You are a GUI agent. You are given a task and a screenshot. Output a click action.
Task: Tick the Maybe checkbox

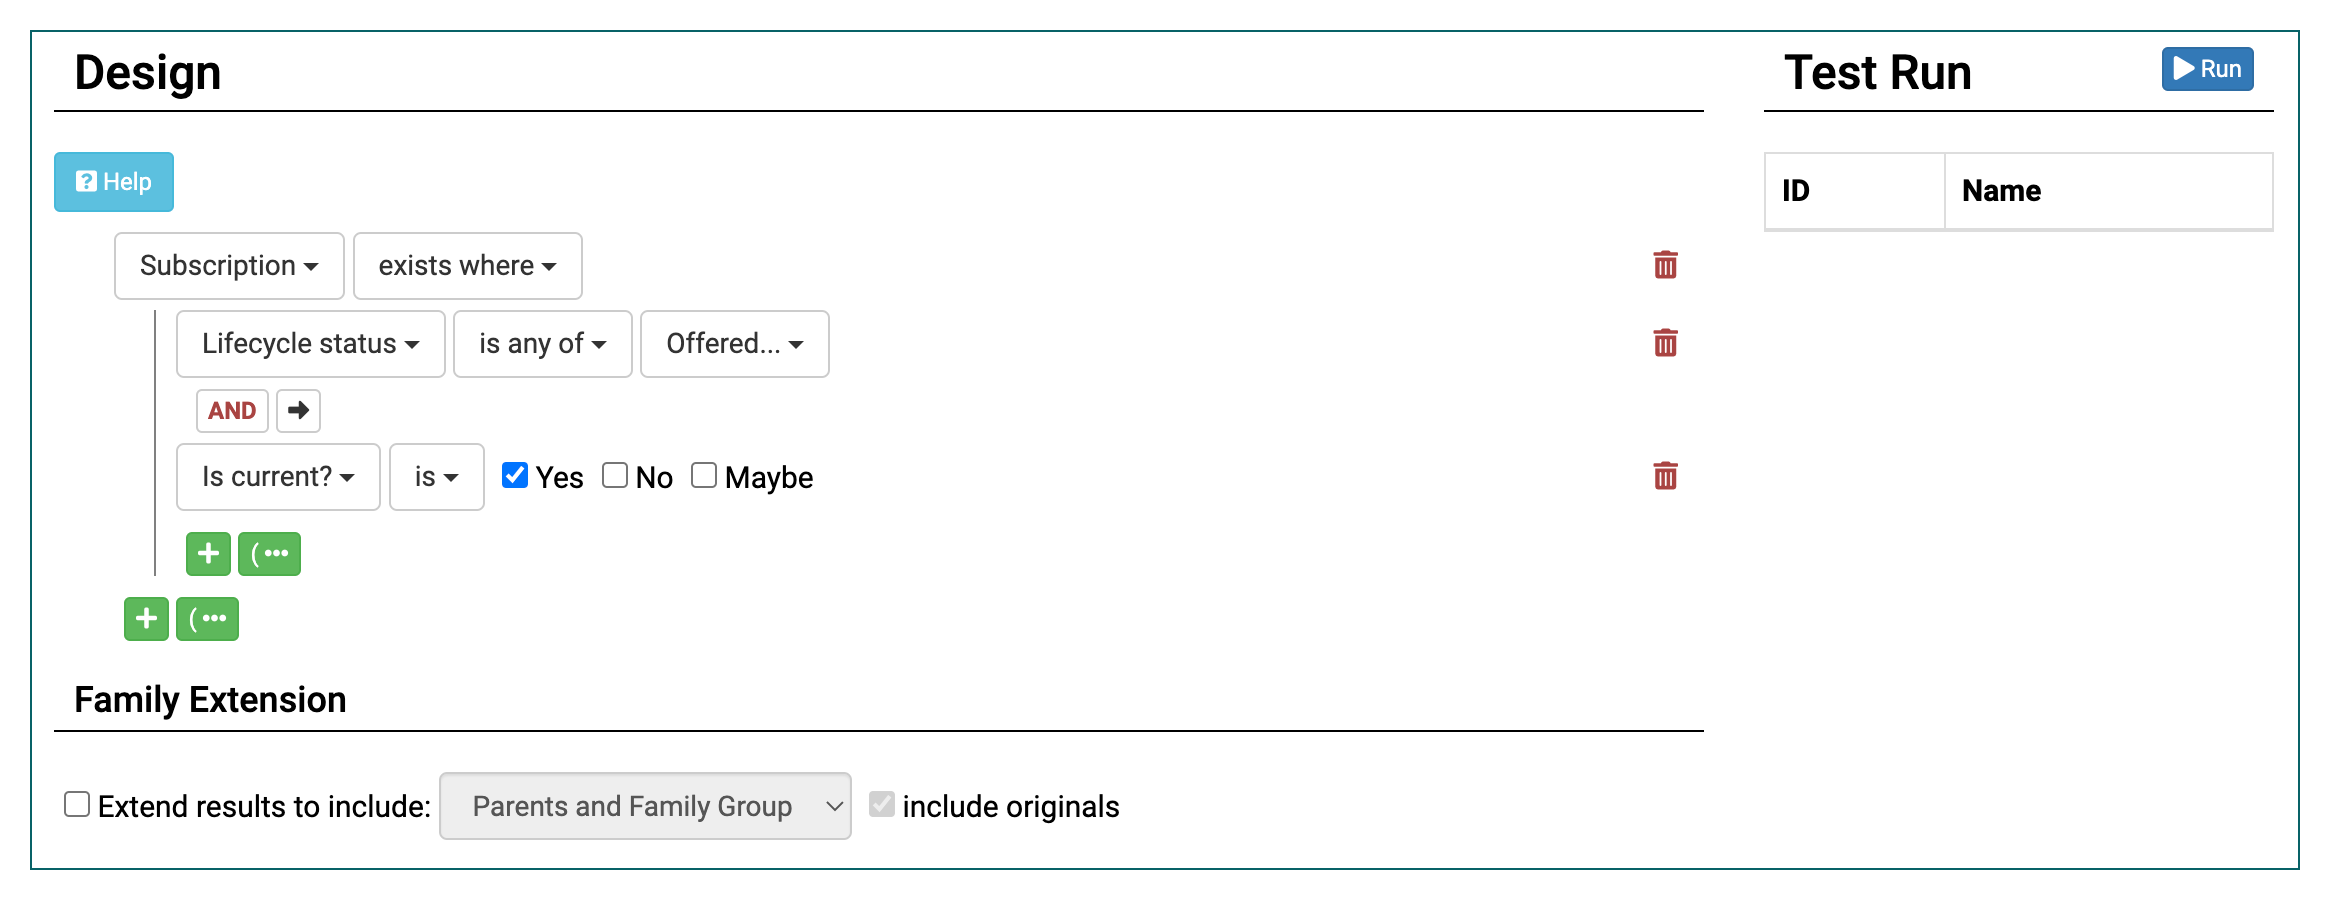[x=704, y=475]
